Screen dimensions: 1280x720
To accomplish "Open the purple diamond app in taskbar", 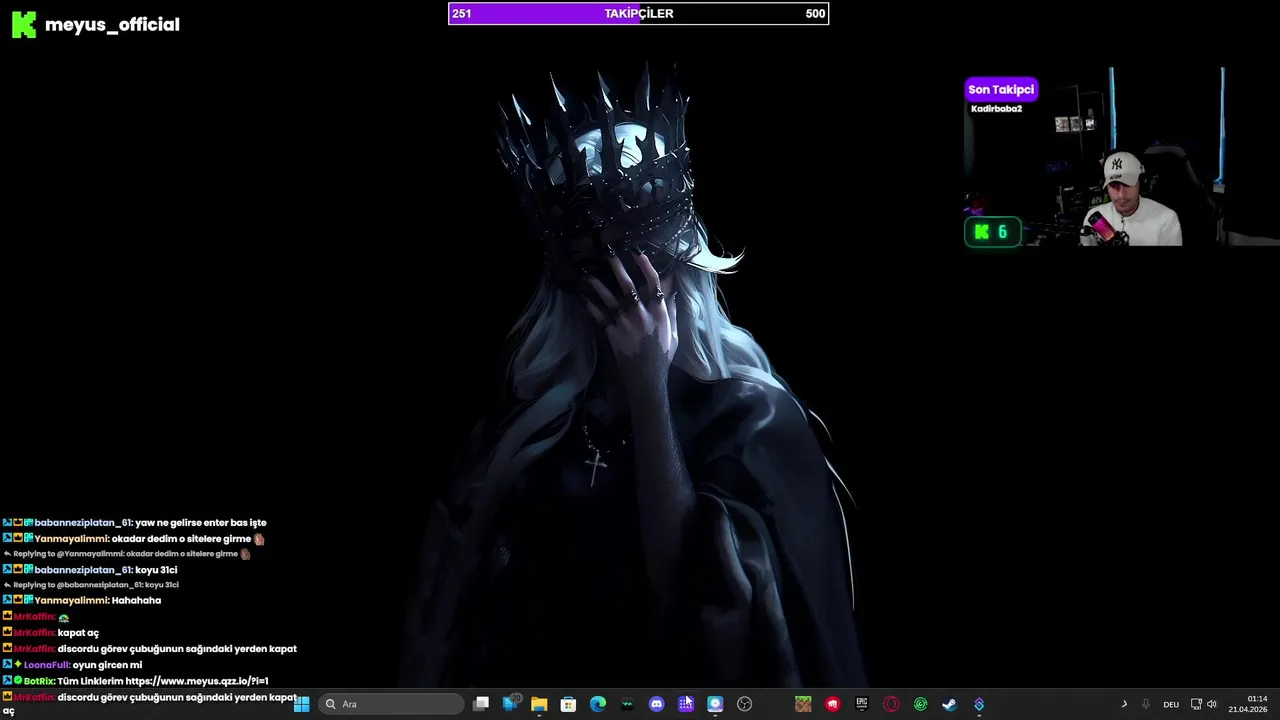I will 979,704.
